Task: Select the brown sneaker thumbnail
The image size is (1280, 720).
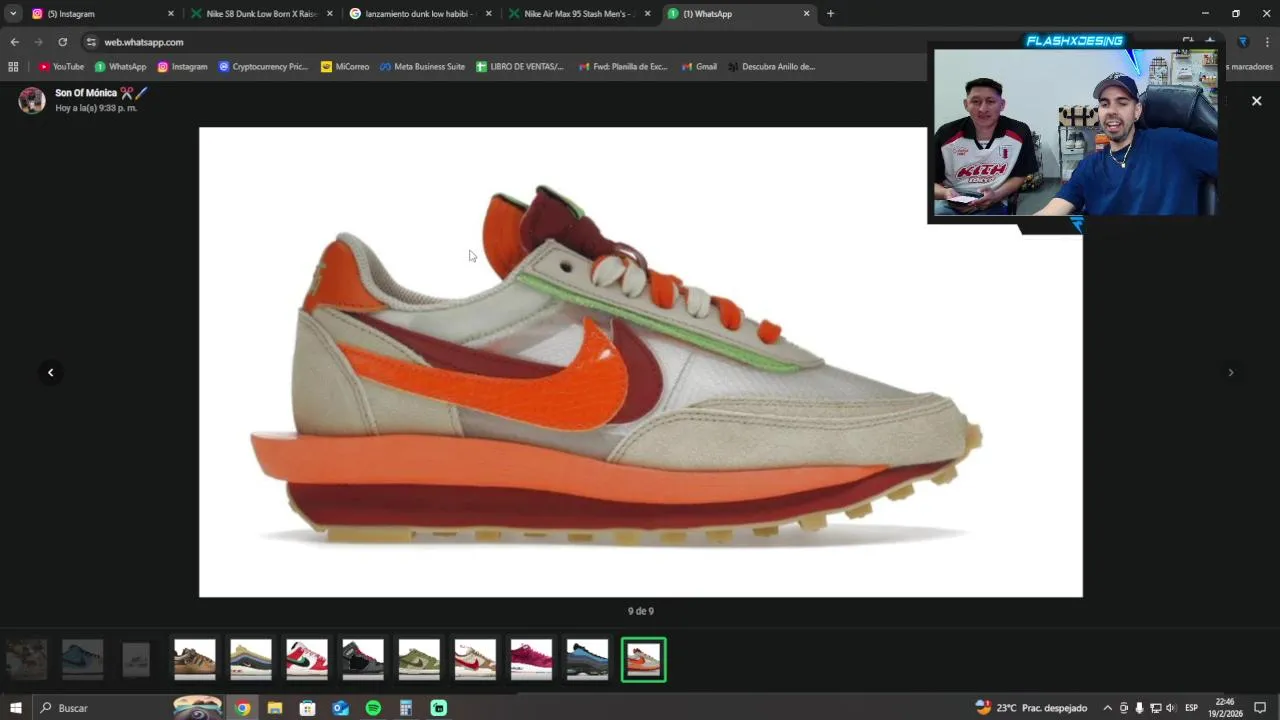Action: coord(194,659)
